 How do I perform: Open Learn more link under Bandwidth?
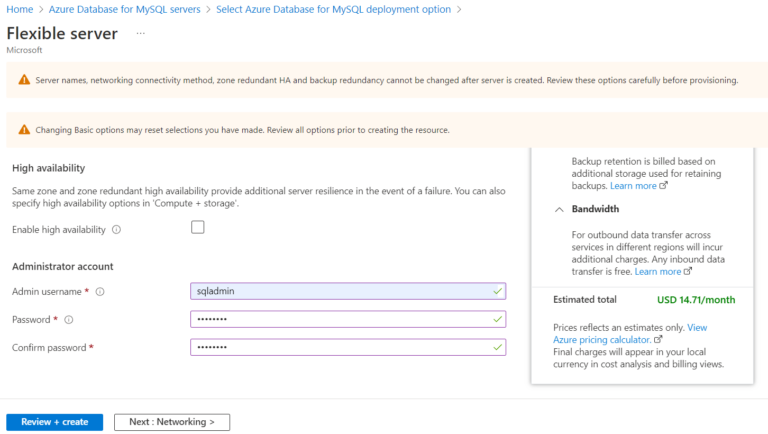[658, 271]
